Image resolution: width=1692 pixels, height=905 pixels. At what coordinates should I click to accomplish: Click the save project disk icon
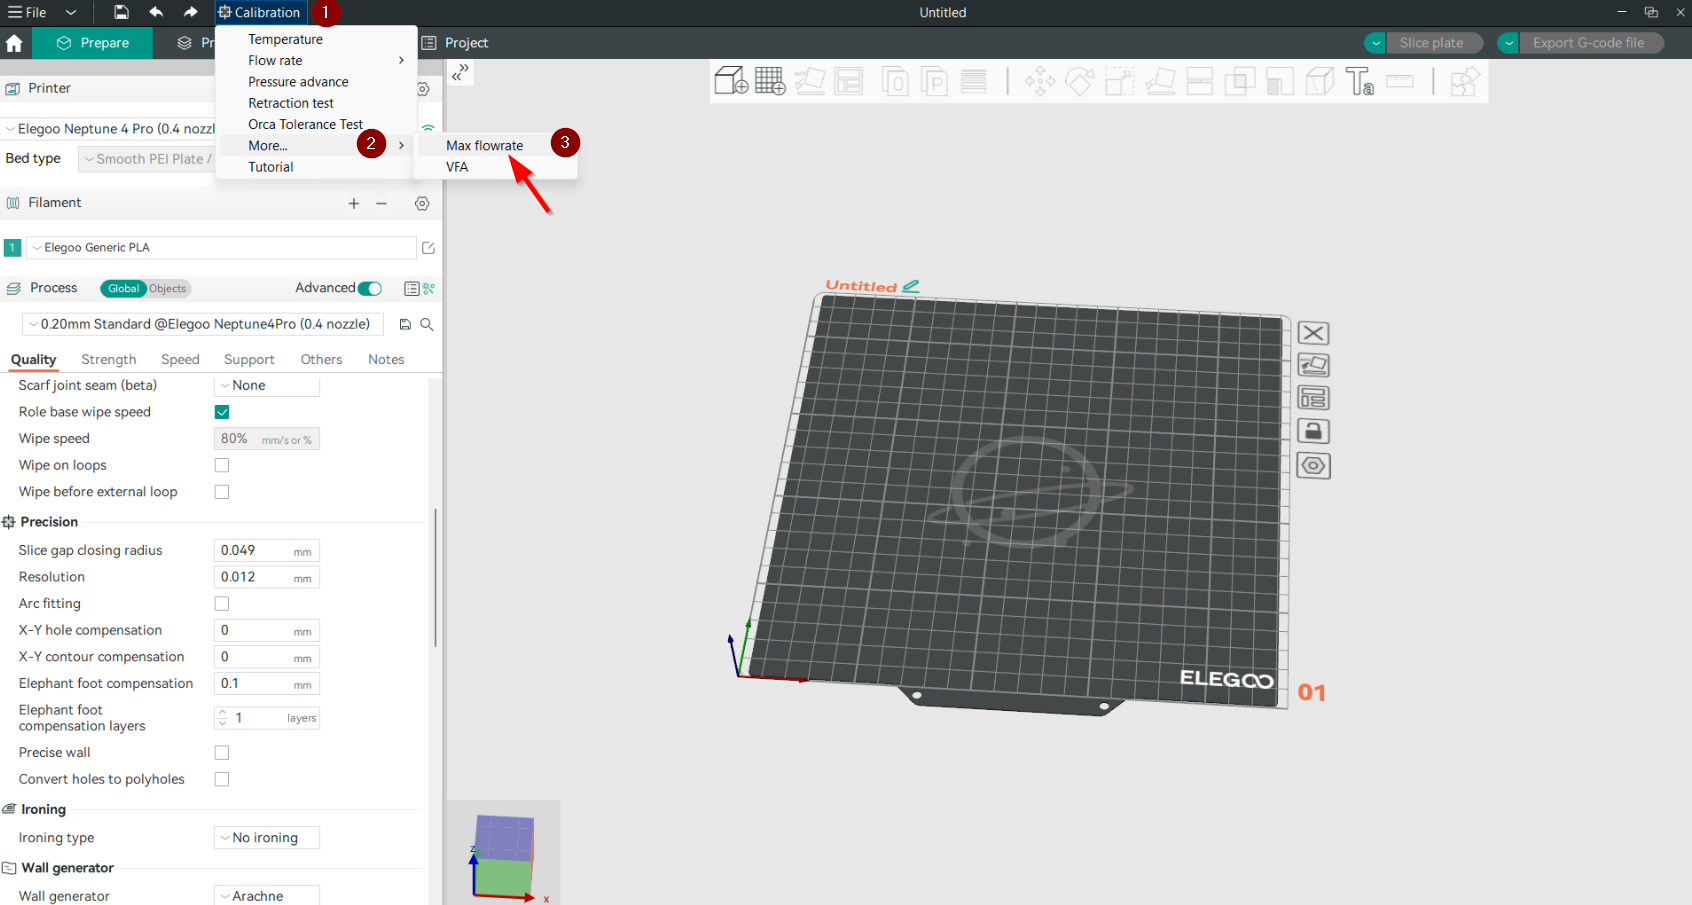coord(121,12)
